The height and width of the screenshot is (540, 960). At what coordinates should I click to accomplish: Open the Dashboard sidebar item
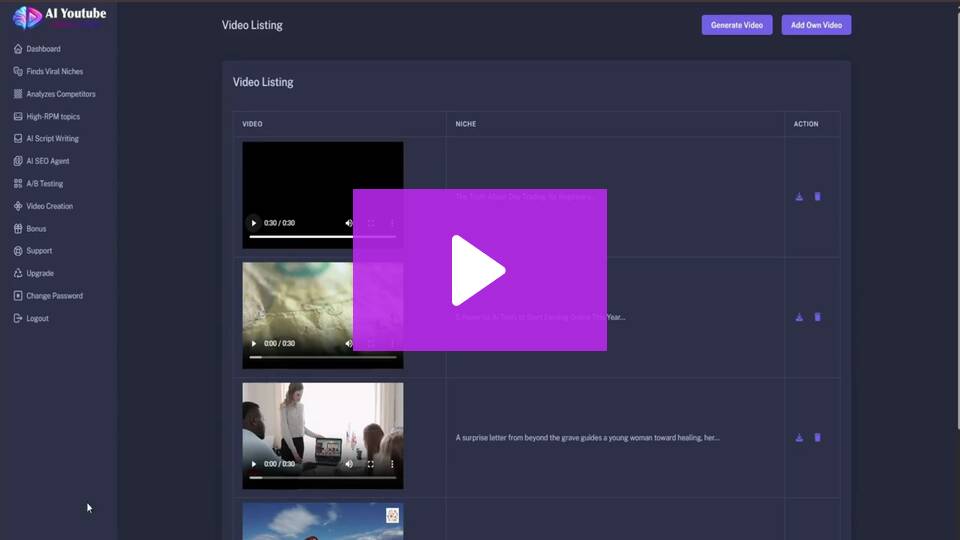[x=37, y=49]
